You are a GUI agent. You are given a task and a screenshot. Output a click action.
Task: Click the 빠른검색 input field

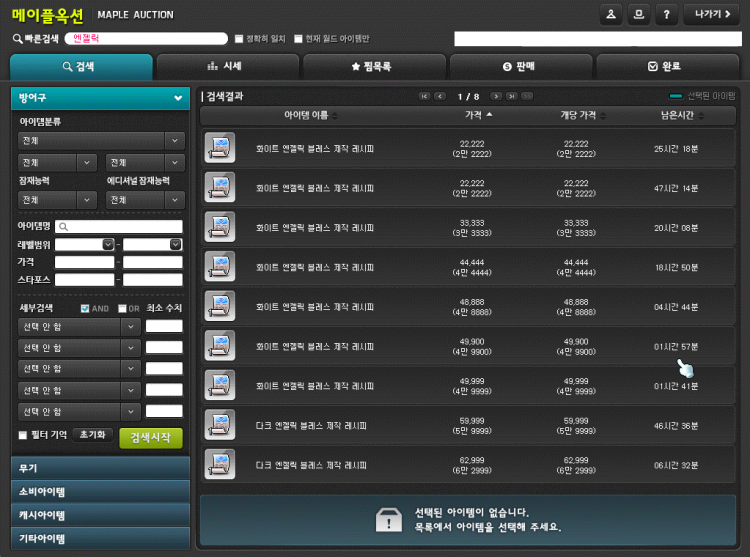point(146,39)
